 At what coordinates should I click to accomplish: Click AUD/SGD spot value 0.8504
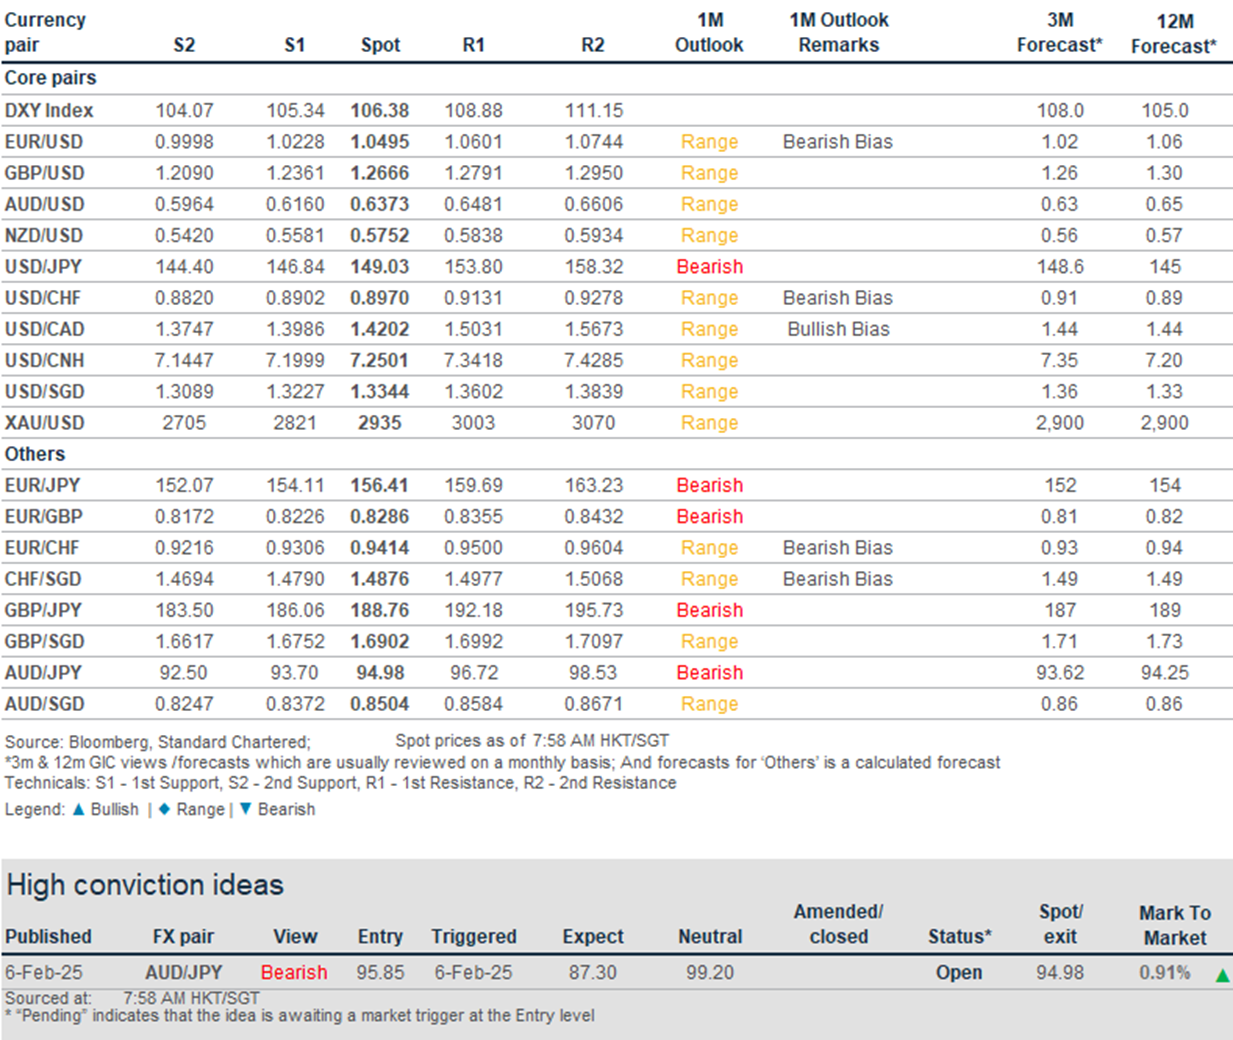click(380, 704)
